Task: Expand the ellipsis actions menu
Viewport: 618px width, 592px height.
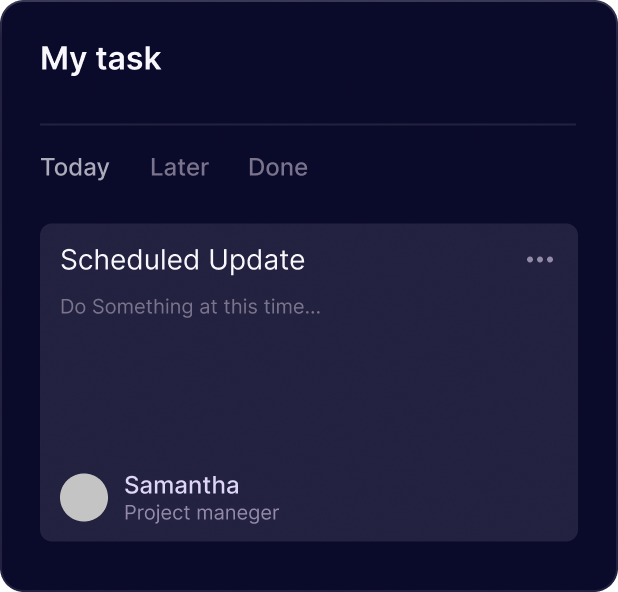Action: coord(540,259)
